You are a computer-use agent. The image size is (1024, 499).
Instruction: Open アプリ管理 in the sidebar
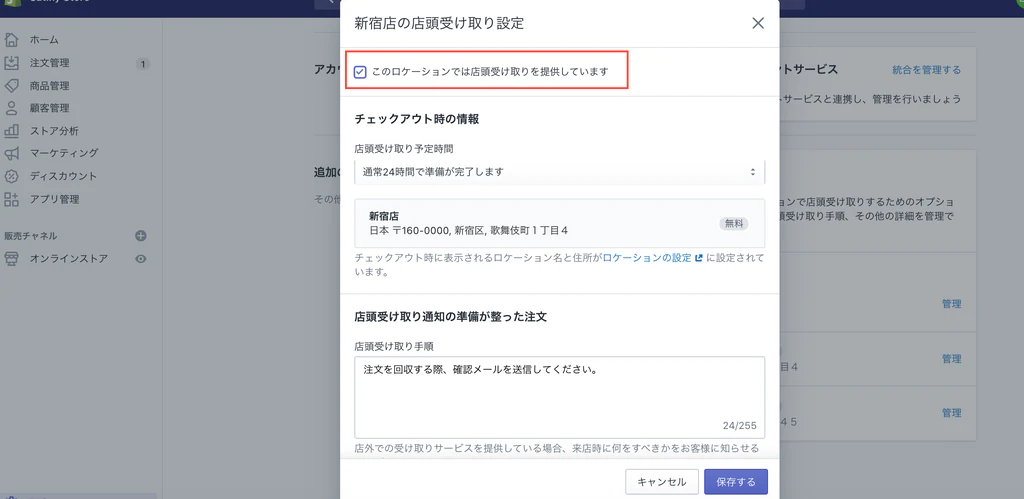click(54, 199)
